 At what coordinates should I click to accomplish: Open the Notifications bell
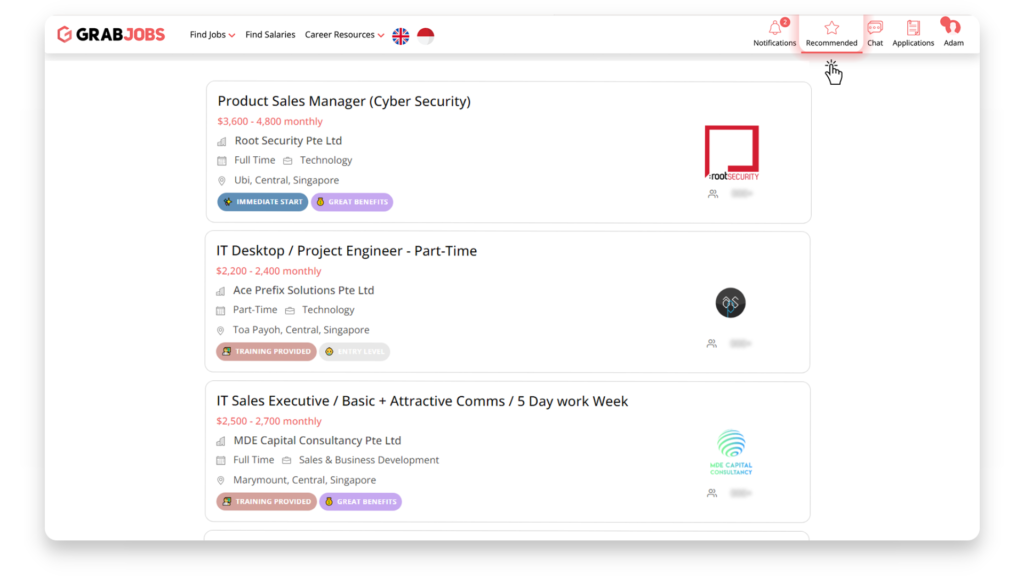775,33
